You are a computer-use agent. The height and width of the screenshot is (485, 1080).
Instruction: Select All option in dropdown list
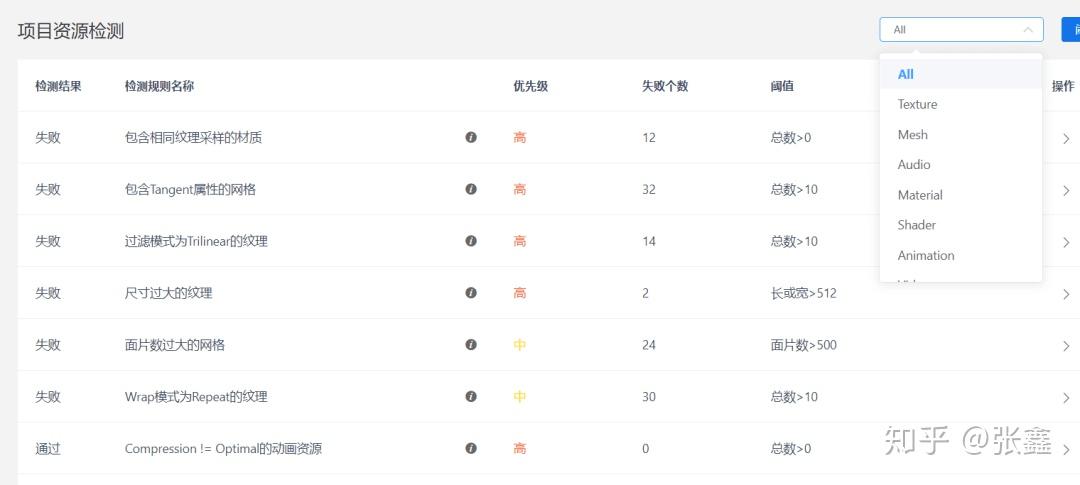coord(961,74)
